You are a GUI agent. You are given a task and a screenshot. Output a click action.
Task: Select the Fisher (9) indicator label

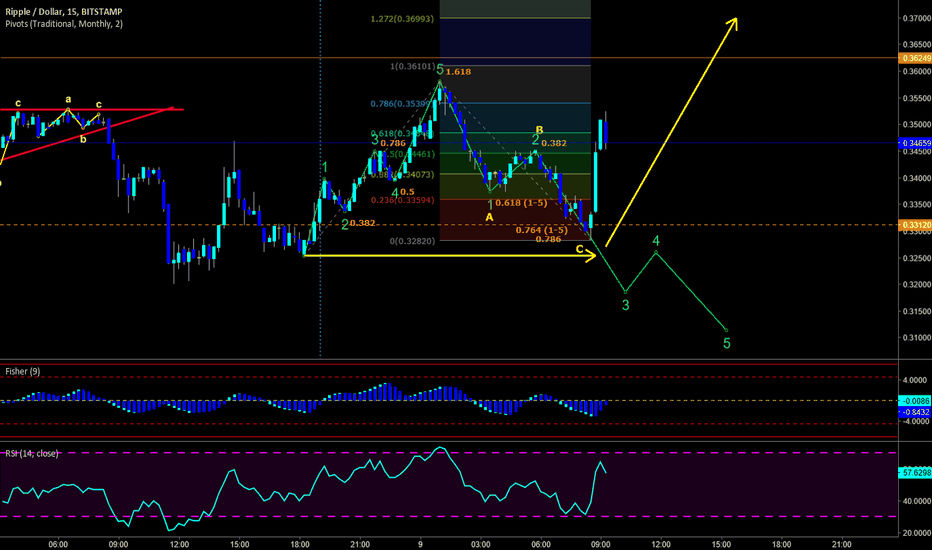[23, 372]
